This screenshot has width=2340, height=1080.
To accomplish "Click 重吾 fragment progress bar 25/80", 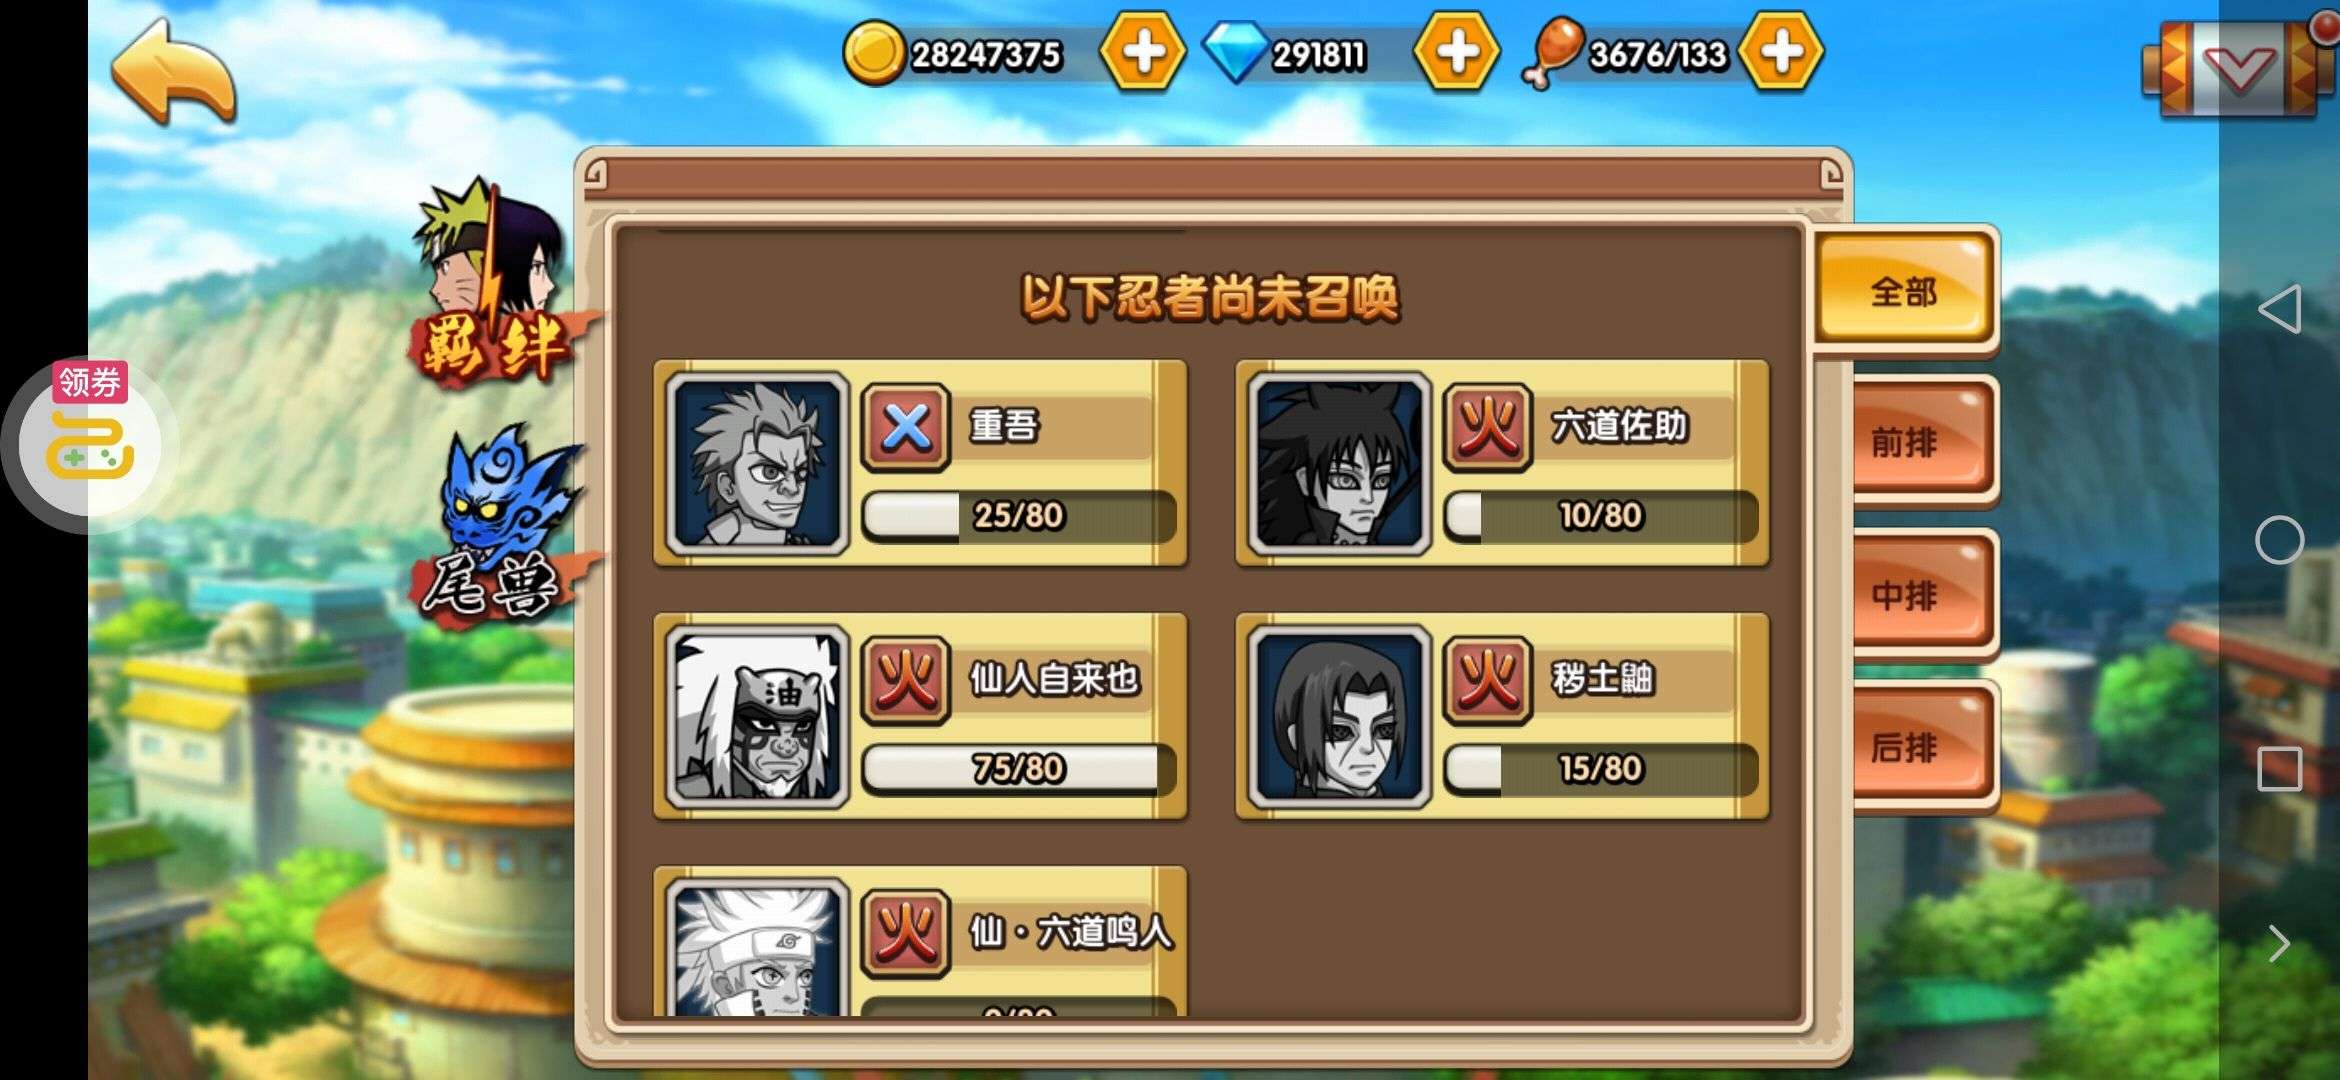I will pos(1018,516).
